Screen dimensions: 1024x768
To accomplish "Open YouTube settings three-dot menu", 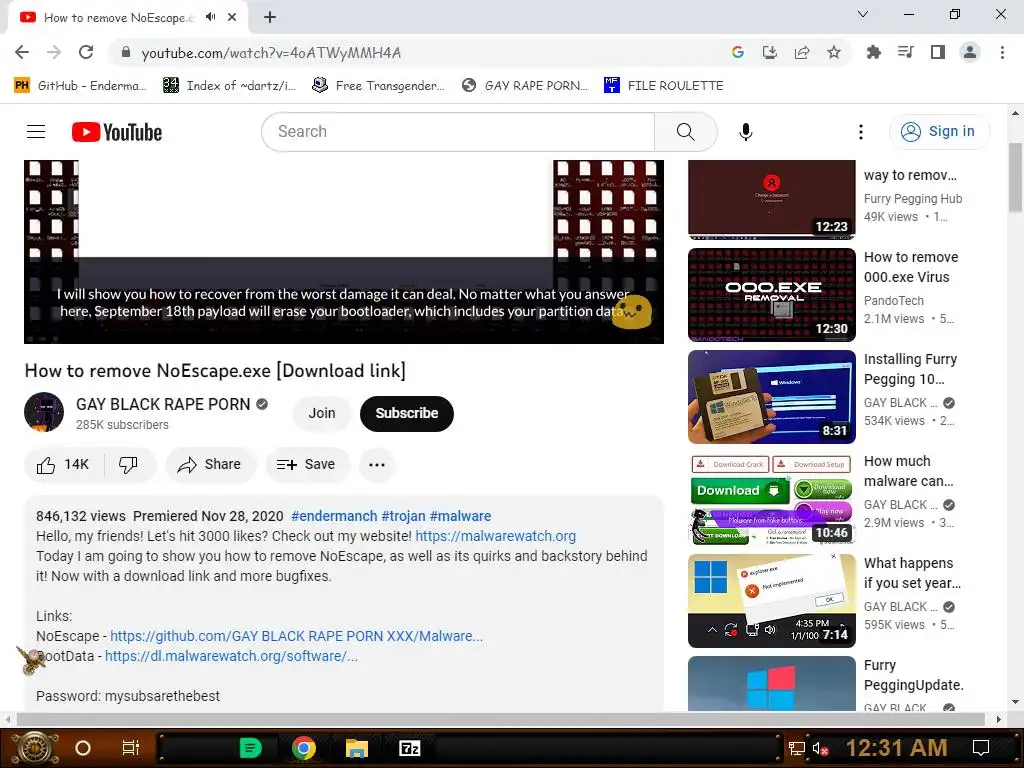I will (x=861, y=132).
